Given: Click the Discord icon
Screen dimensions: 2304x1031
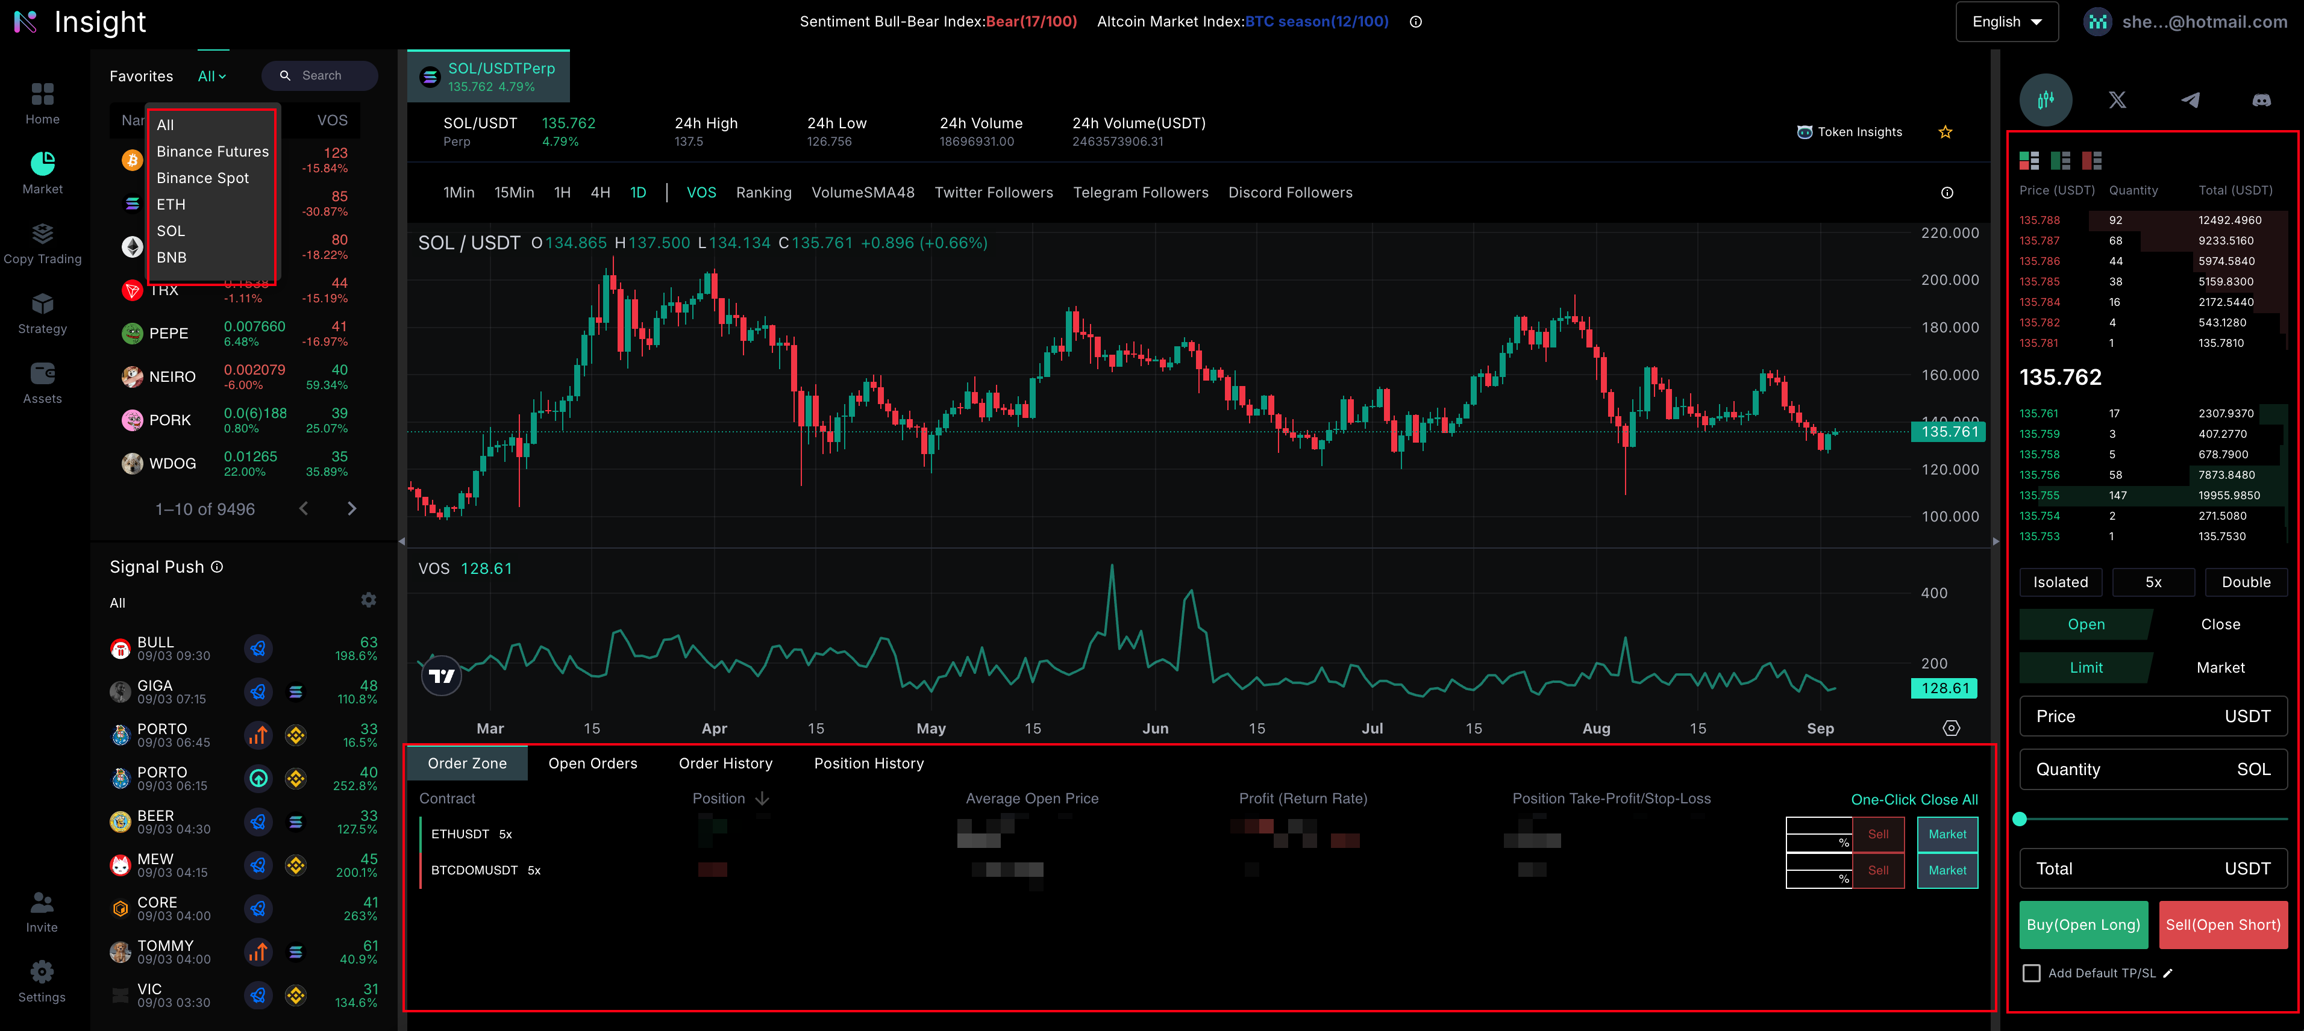Looking at the screenshot, I should tap(2261, 100).
